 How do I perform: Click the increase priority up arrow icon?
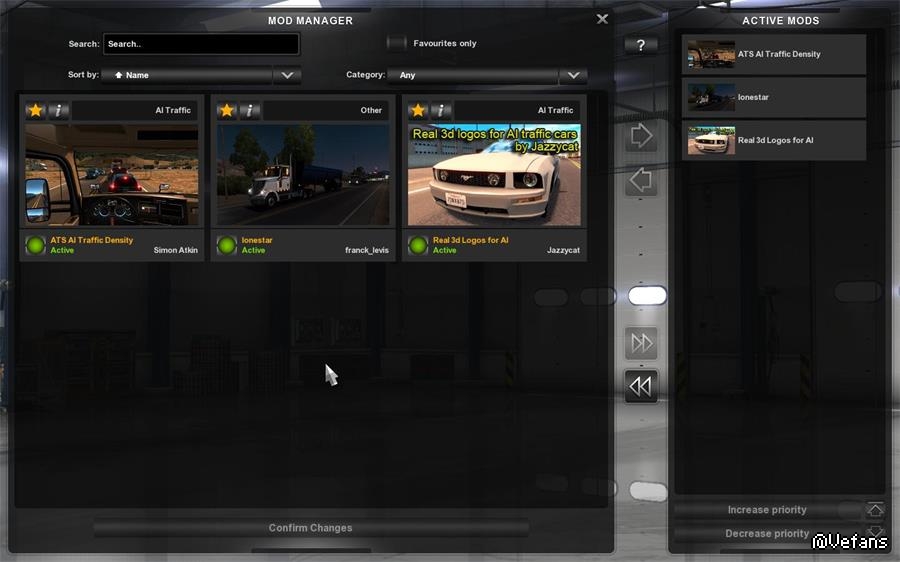(x=875, y=509)
